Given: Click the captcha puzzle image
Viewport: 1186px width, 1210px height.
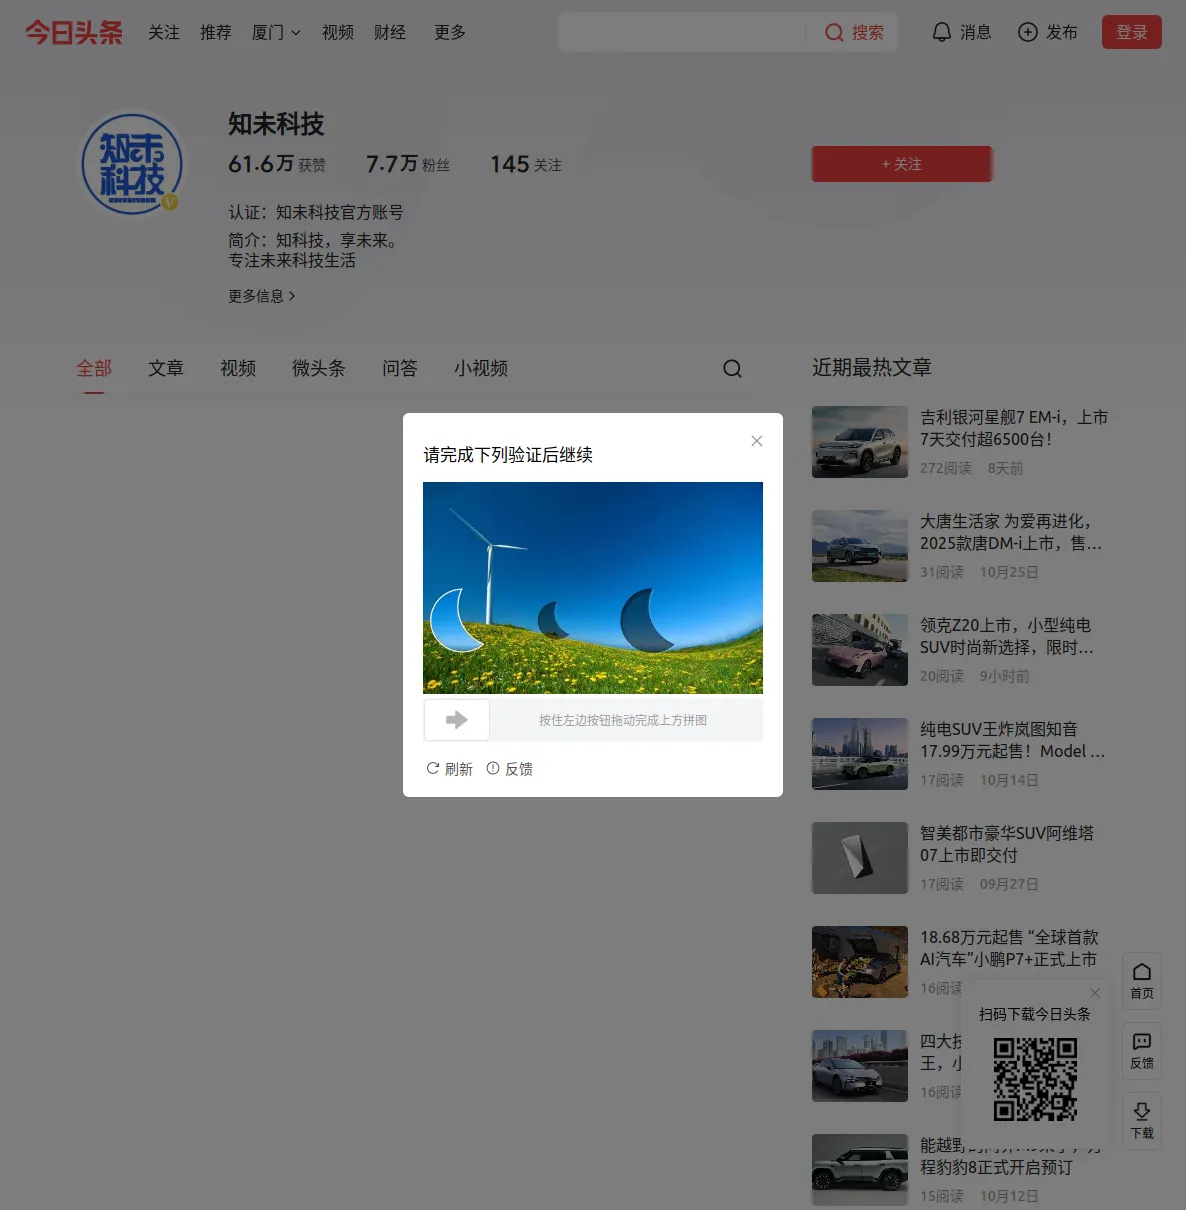Looking at the screenshot, I should coord(593,588).
